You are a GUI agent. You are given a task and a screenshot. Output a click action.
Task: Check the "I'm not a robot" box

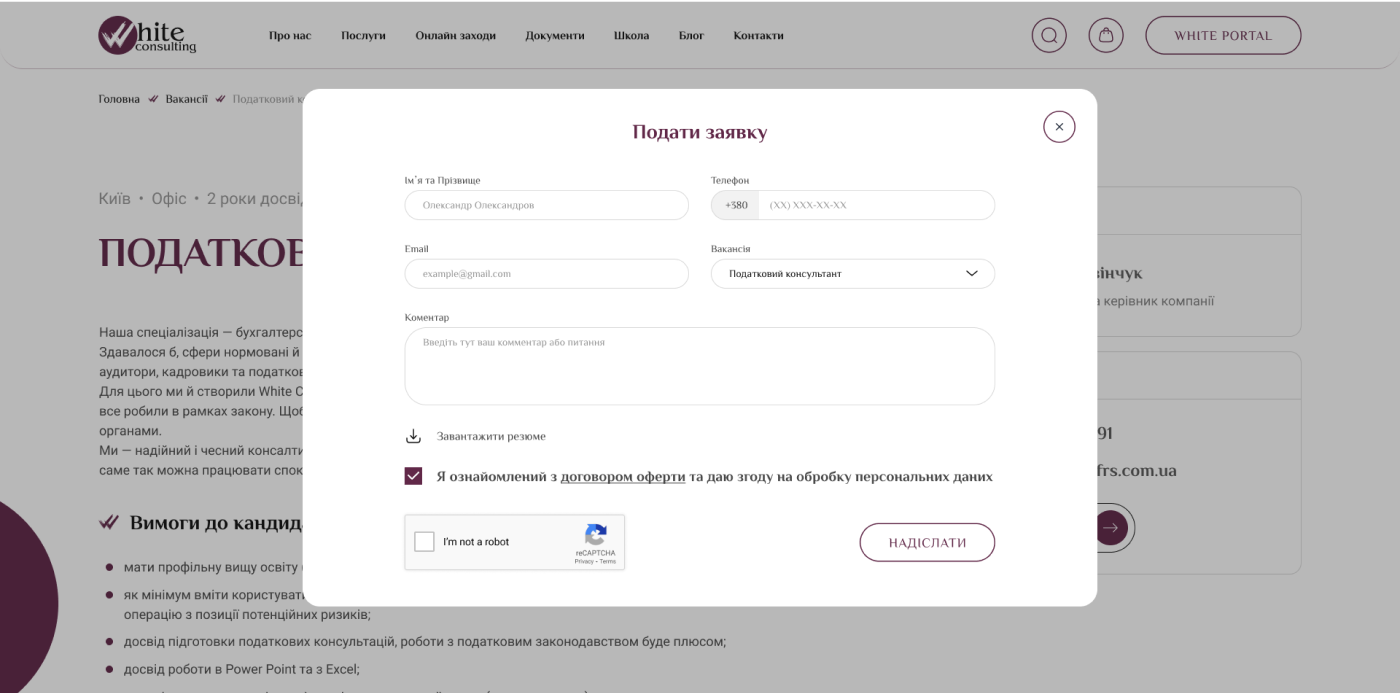coord(424,542)
